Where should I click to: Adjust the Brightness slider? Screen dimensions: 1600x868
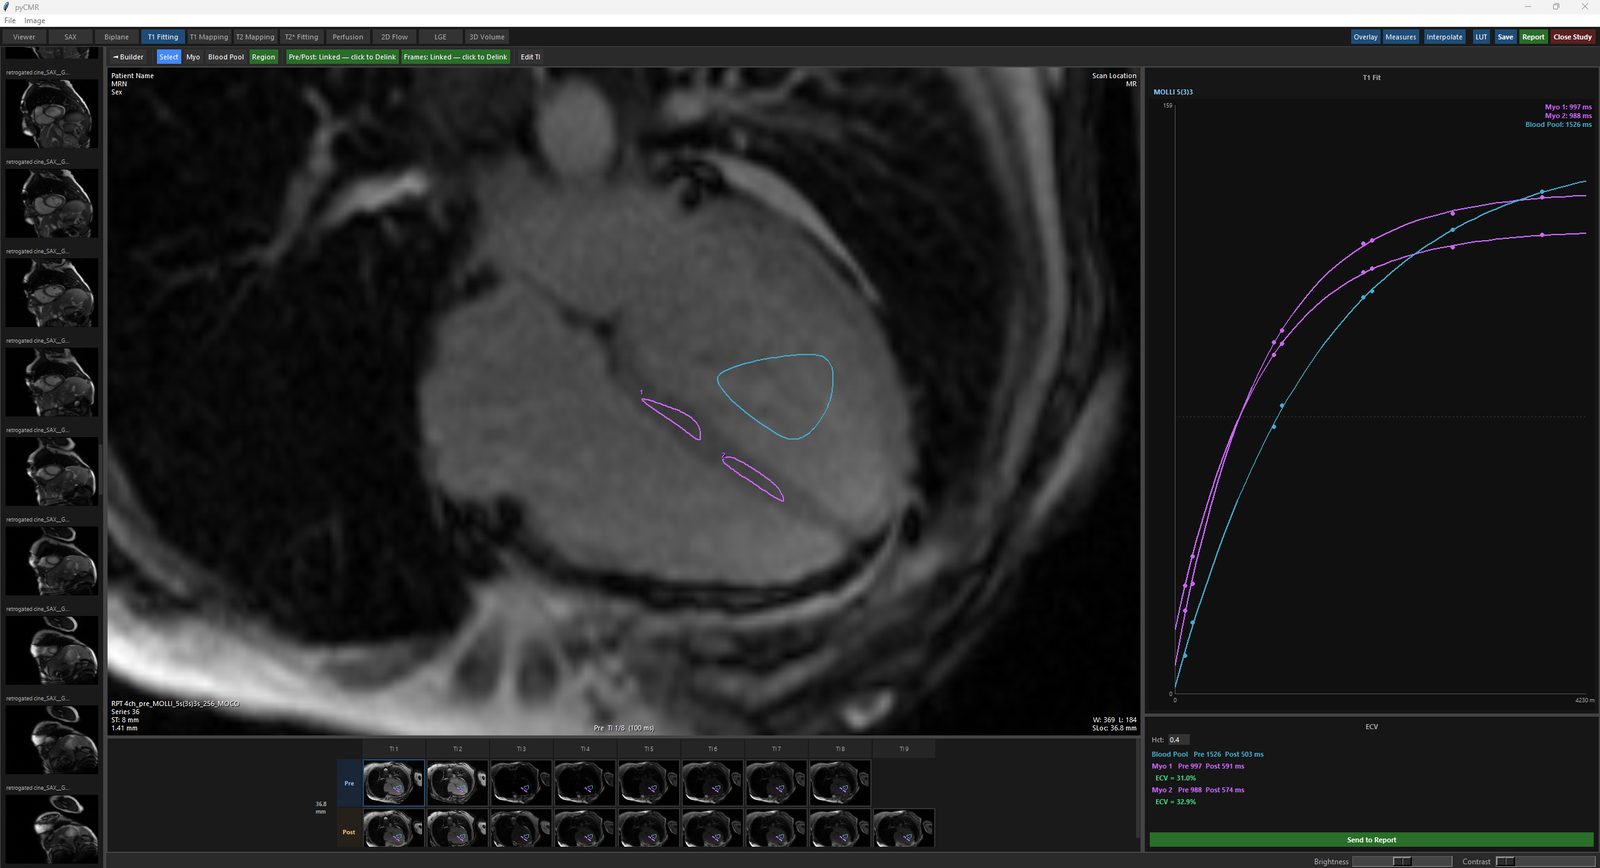tap(1402, 861)
